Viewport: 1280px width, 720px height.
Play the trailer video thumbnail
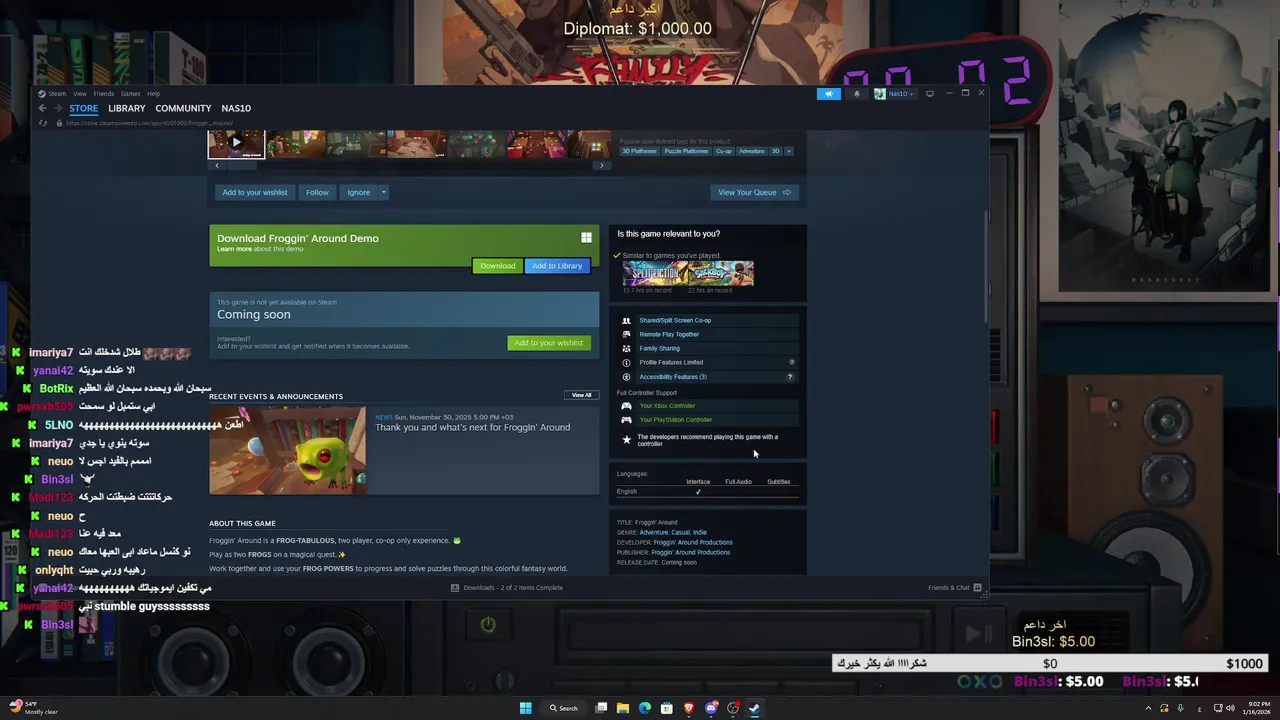tap(236, 143)
